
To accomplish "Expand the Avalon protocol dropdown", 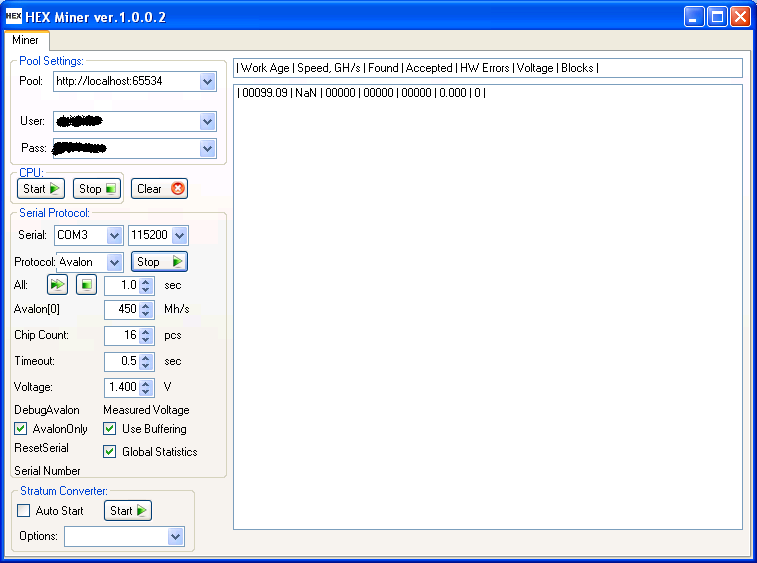I will tap(114, 262).
